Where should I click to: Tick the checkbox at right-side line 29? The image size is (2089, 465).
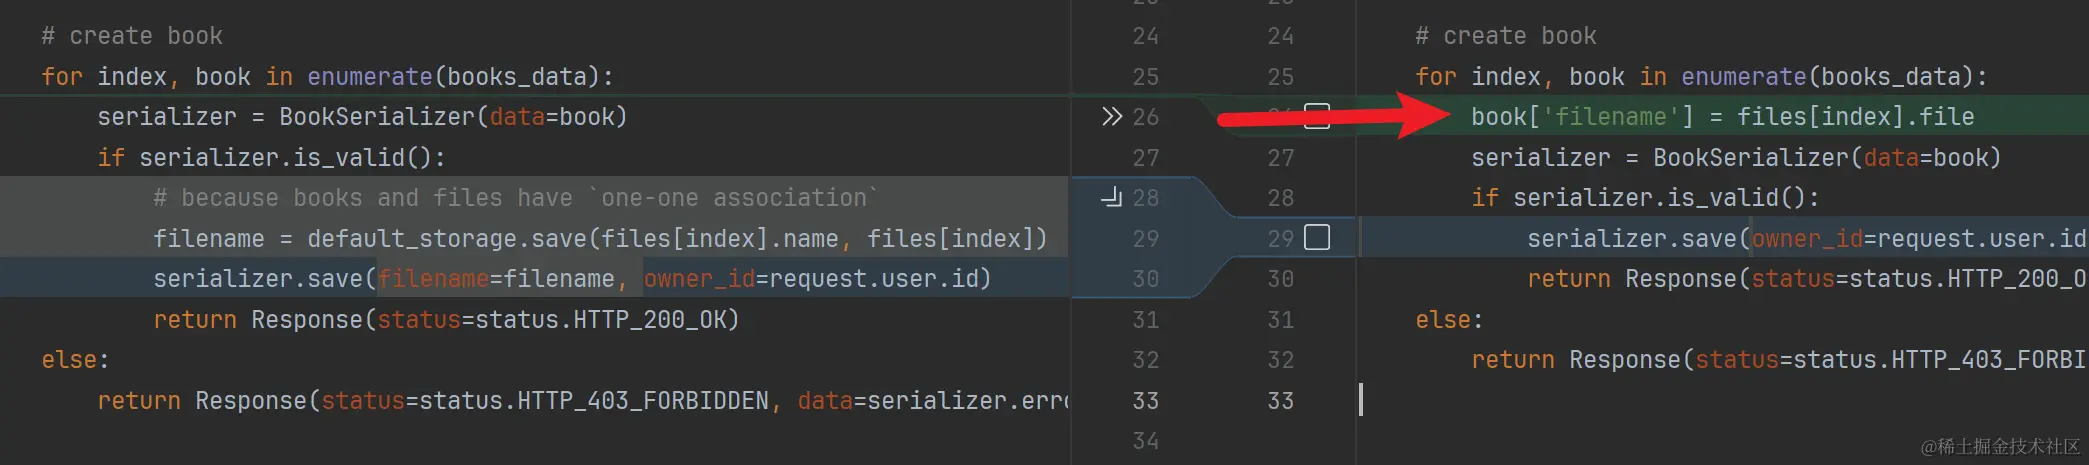tap(1317, 238)
